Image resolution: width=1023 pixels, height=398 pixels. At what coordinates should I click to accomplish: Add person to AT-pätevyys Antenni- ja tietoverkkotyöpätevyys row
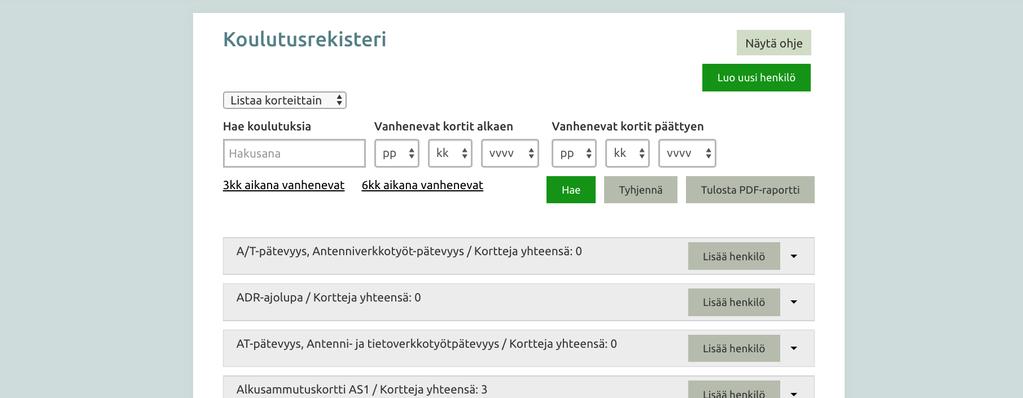(x=734, y=348)
